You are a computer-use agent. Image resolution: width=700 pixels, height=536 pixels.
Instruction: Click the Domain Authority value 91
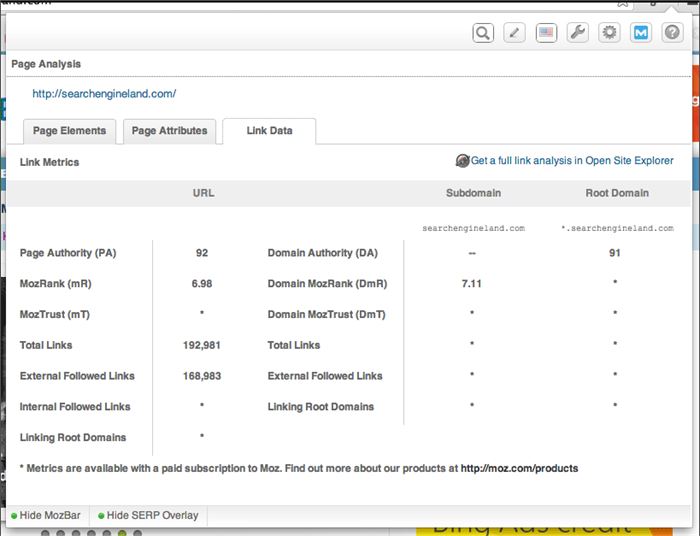(615, 253)
